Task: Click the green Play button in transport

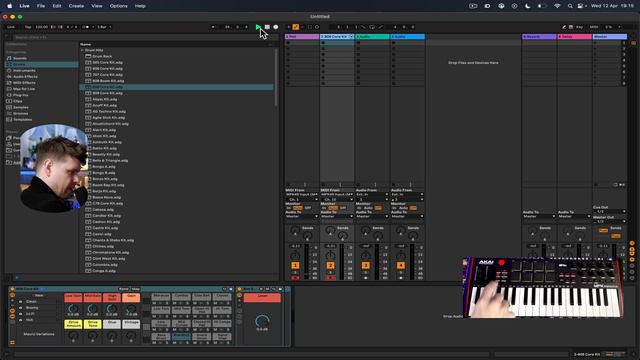Action: [258, 27]
